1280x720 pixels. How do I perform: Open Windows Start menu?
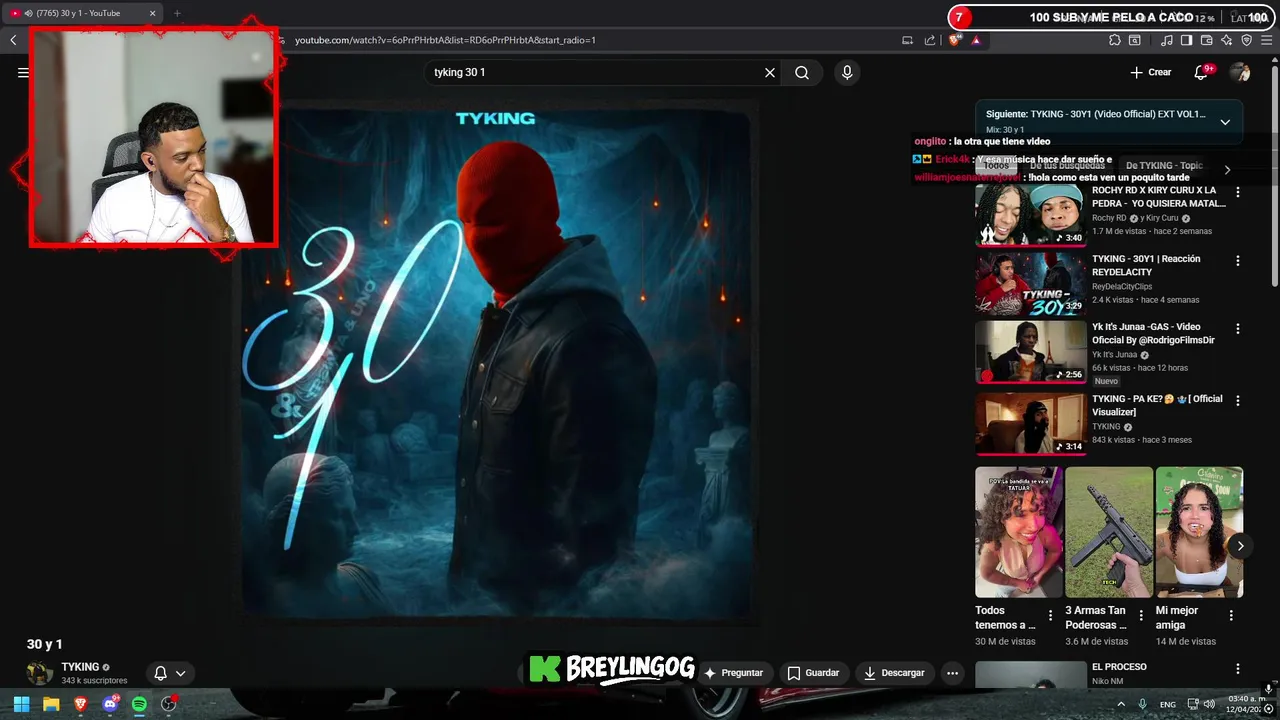(x=21, y=704)
